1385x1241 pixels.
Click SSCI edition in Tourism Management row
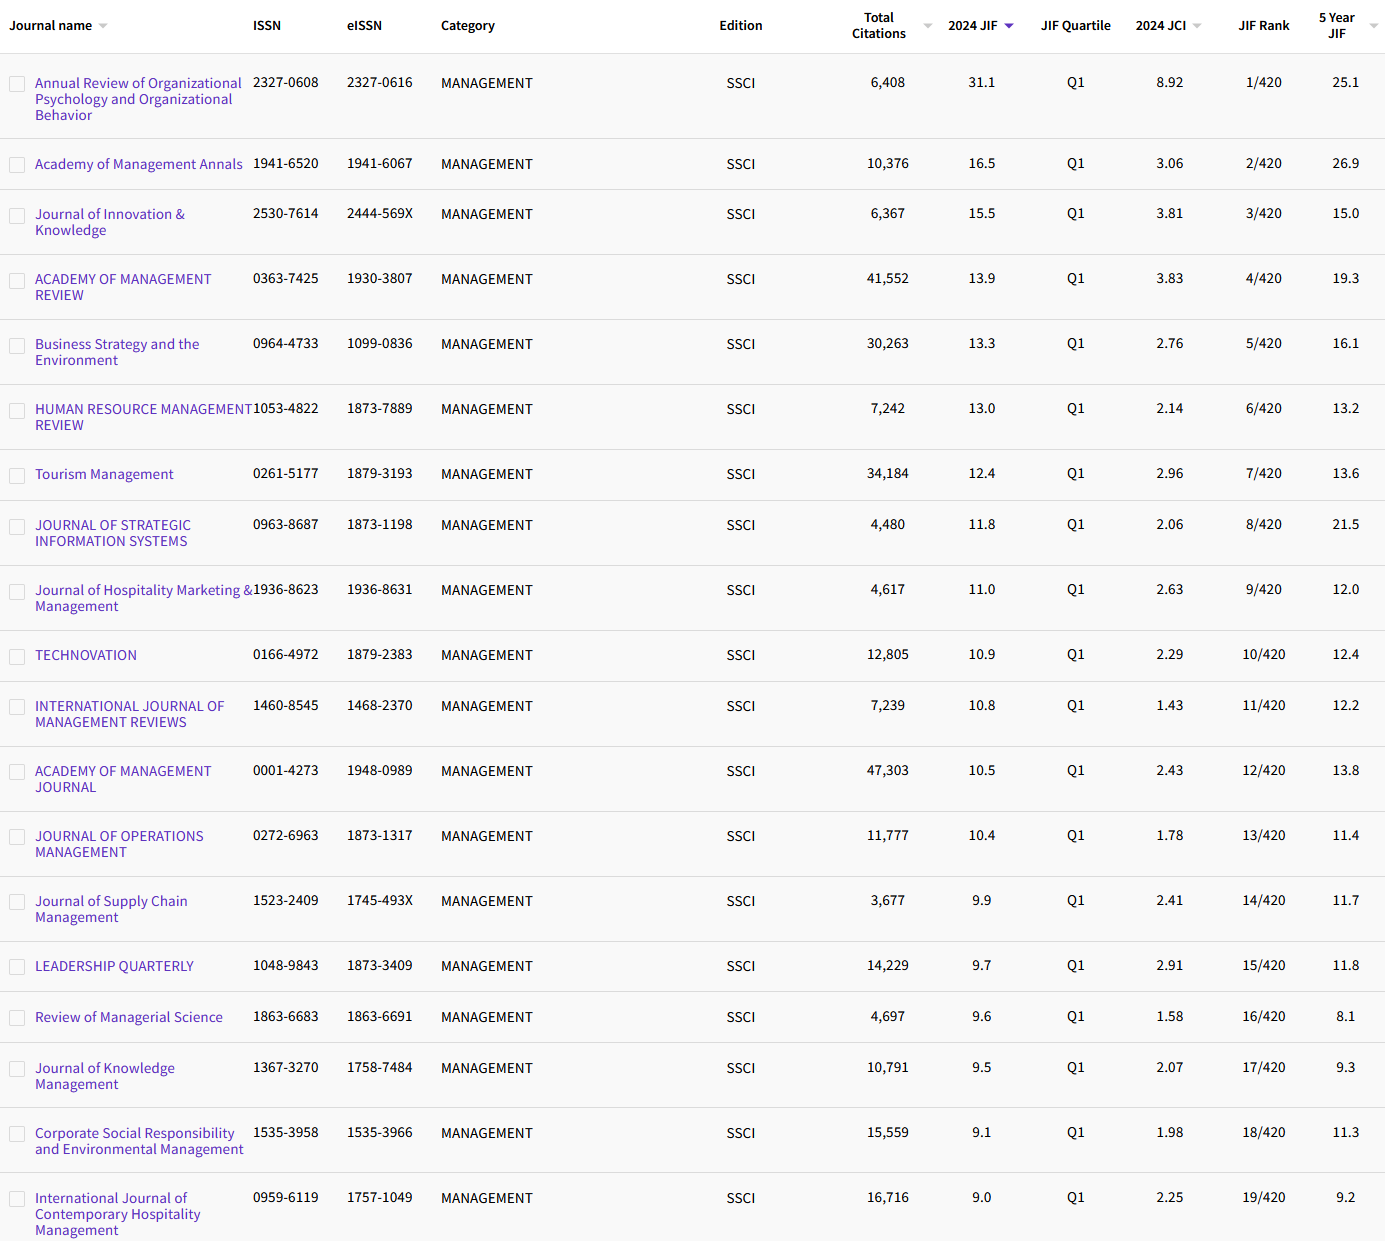pos(741,474)
